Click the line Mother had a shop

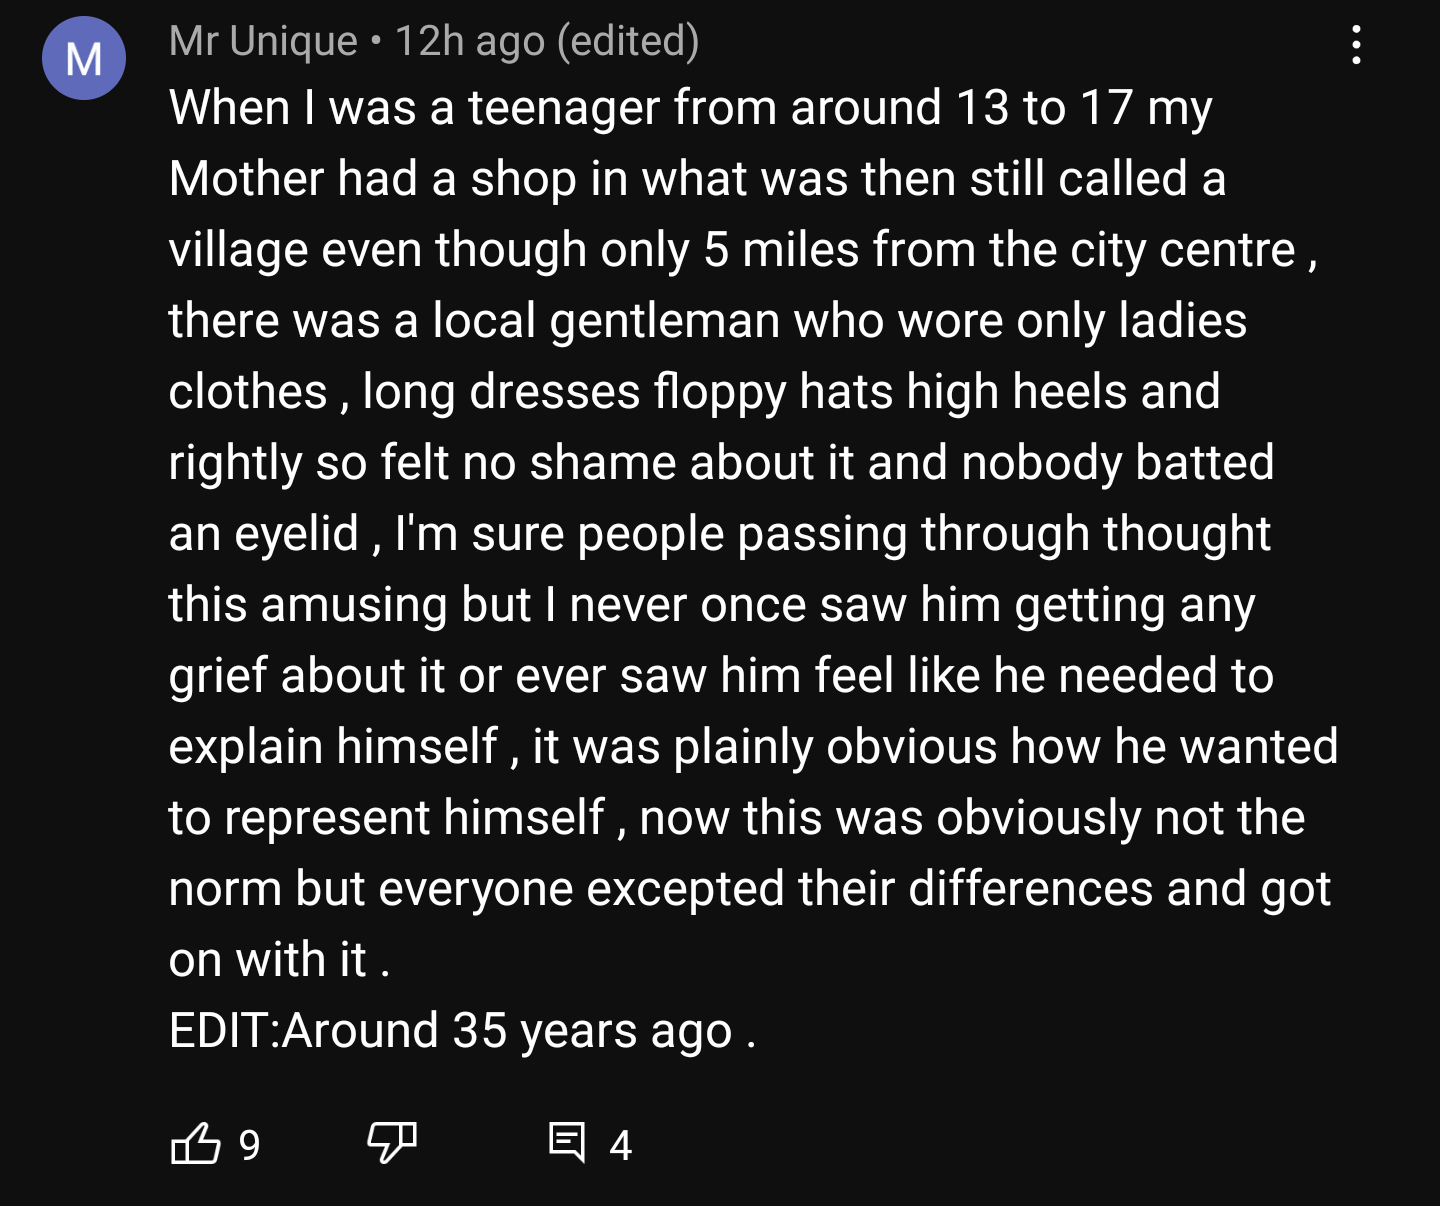pyautogui.click(x=698, y=179)
